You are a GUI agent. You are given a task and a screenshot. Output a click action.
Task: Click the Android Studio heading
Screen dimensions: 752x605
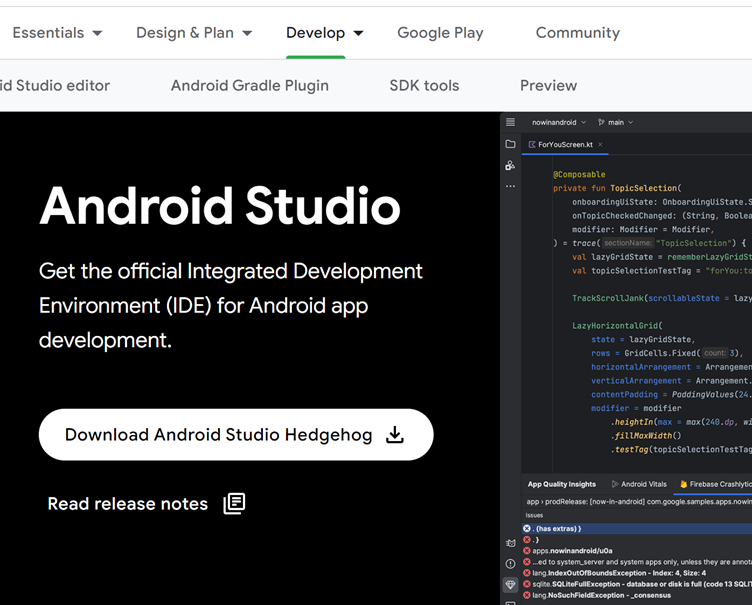point(220,206)
